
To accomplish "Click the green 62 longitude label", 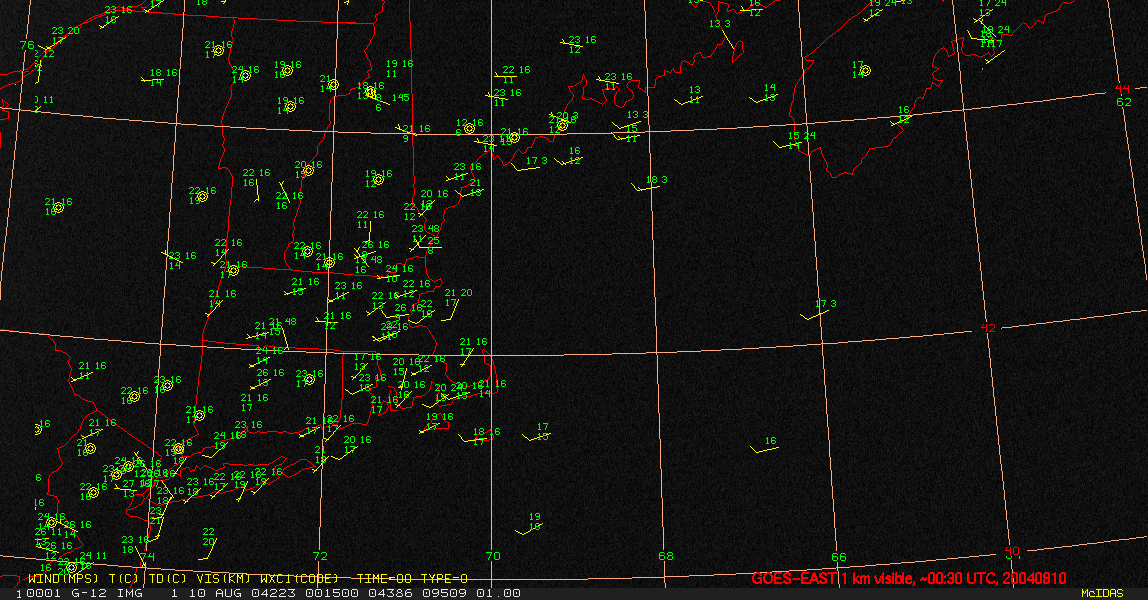I will click(1124, 102).
